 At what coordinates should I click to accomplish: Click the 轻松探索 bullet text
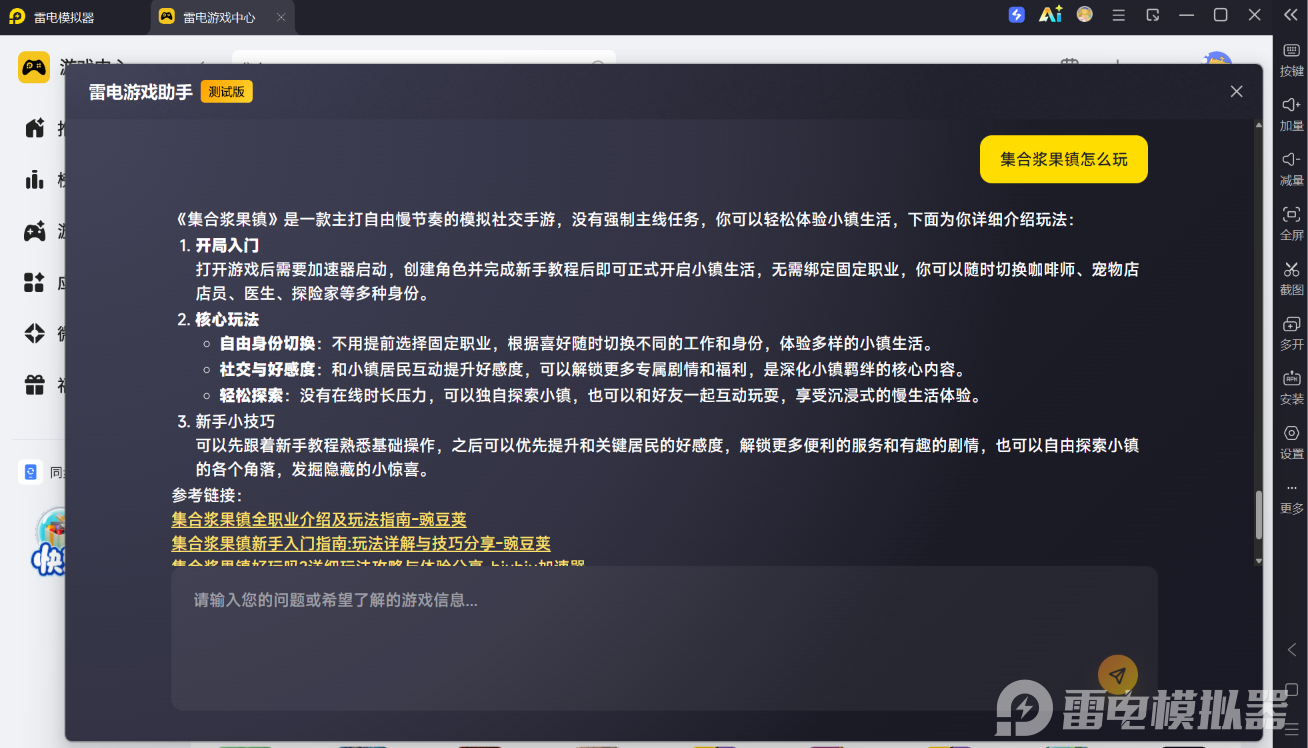click(251, 395)
